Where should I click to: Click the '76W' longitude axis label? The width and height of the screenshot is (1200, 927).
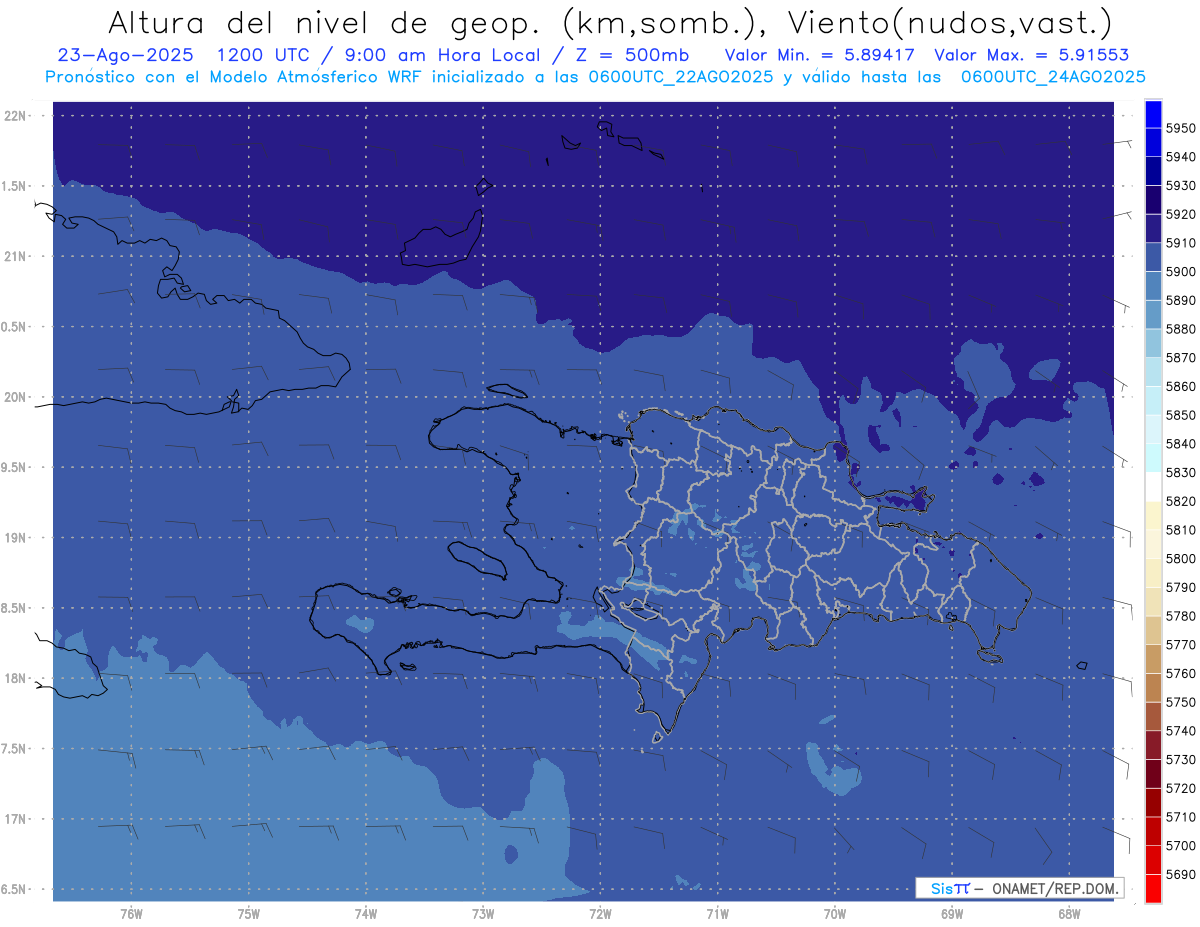tap(131, 914)
